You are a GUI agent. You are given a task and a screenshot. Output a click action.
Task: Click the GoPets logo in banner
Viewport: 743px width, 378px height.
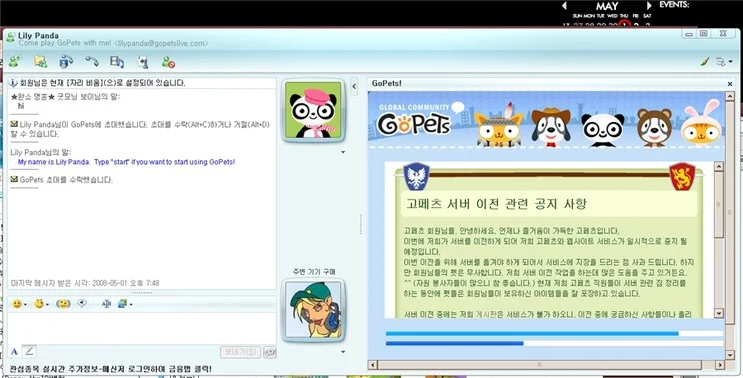pyautogui.click(x=414, y=122)
